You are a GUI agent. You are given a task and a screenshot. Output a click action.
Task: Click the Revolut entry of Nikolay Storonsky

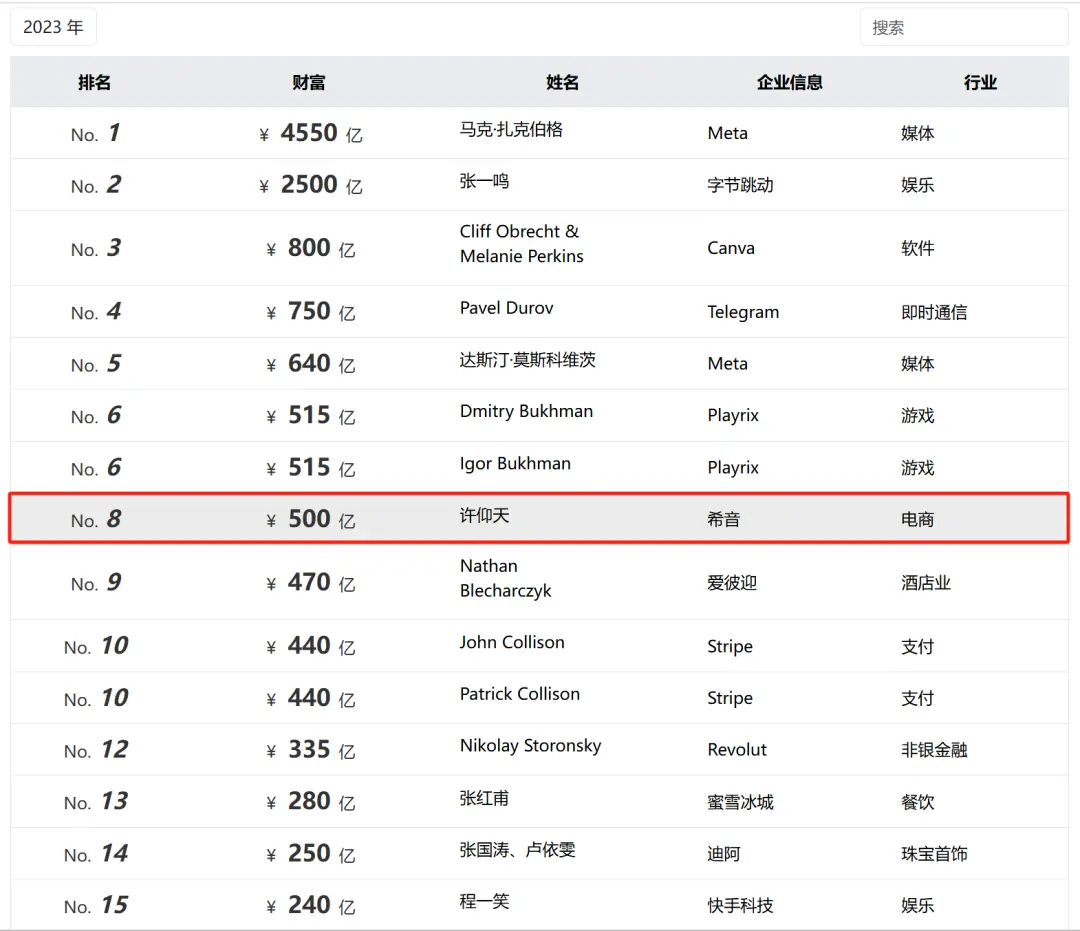(738, 749)
